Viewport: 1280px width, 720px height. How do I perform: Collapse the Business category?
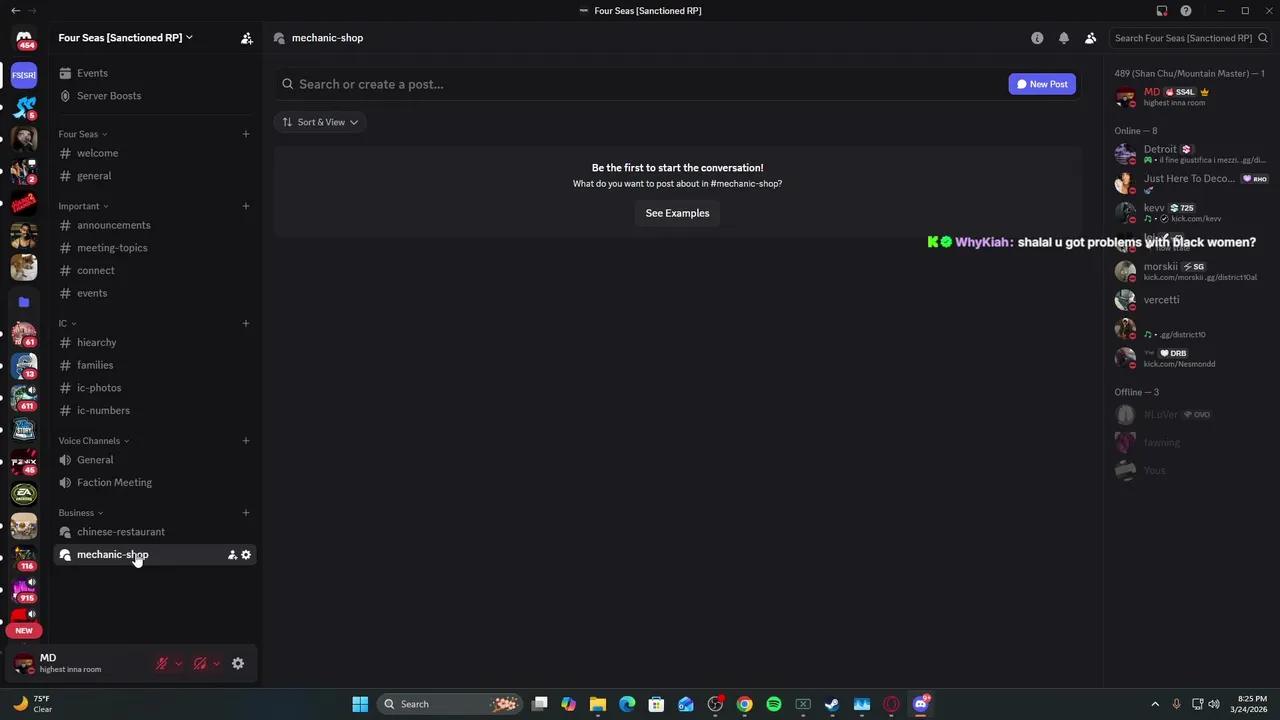tap(81, 513)
